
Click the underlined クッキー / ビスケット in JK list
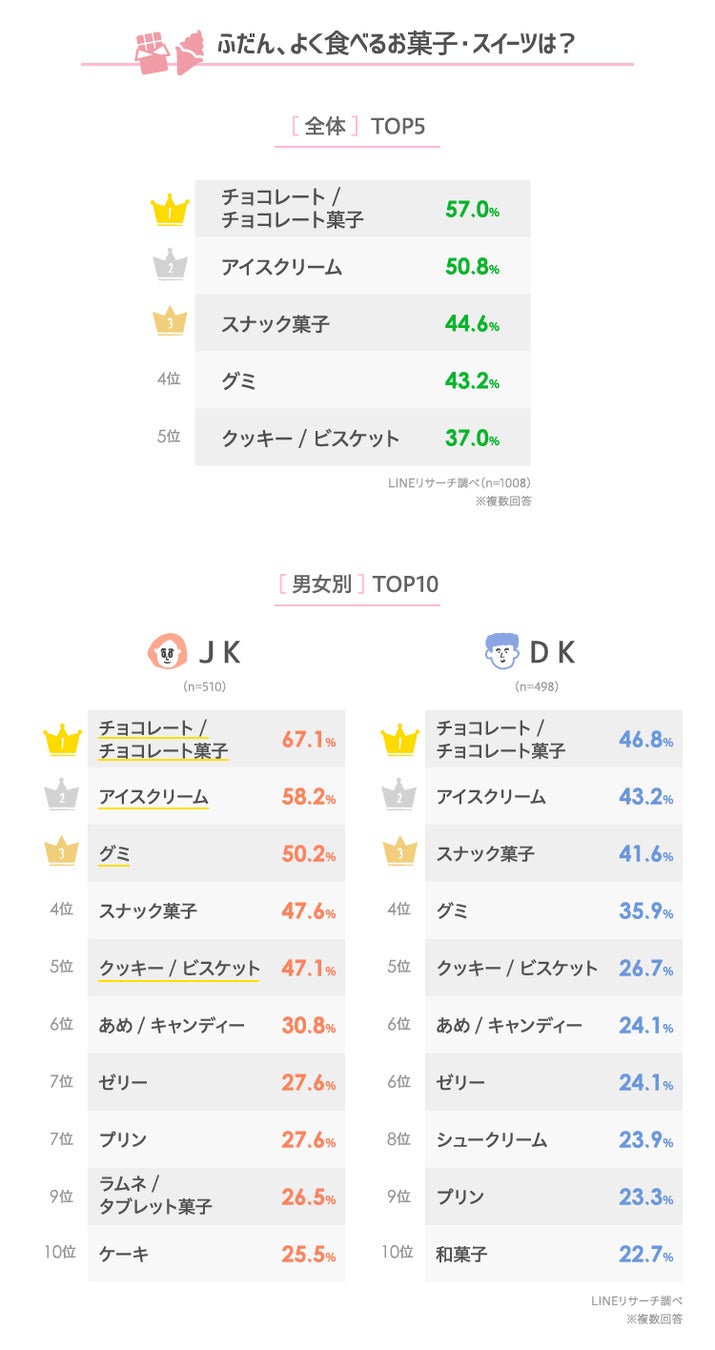pos(179,968)
